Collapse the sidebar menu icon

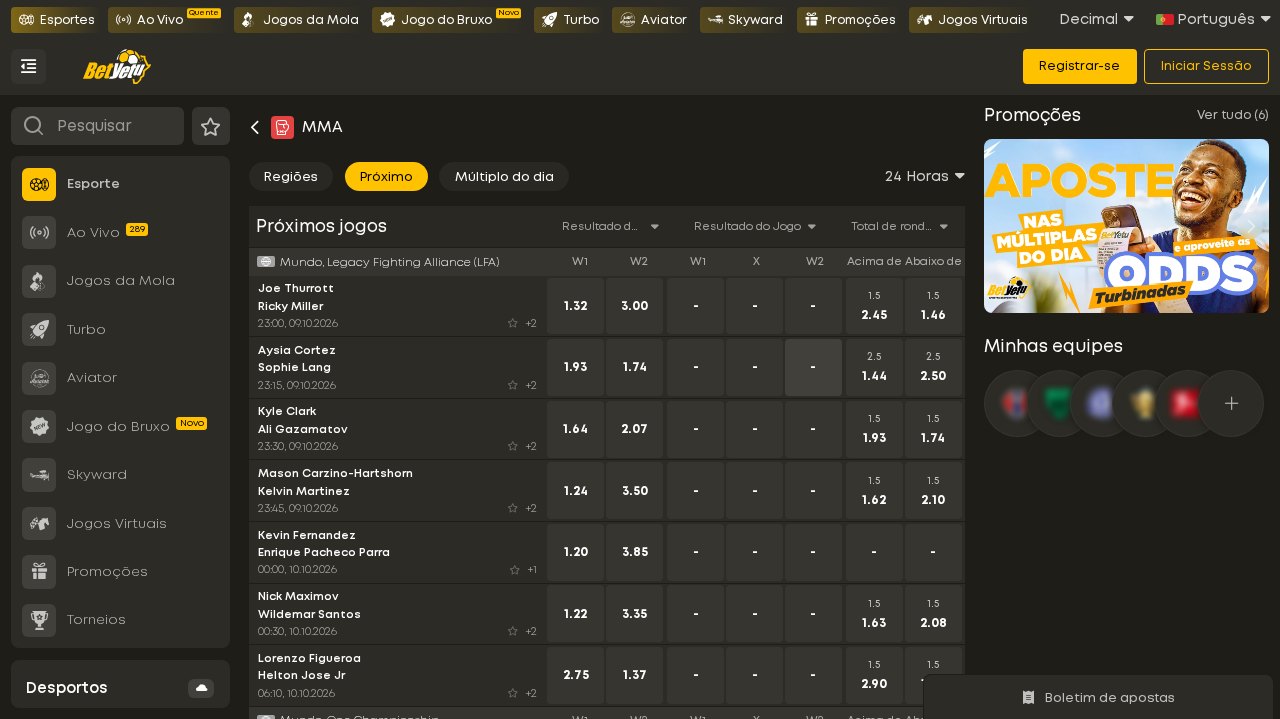click(29, 66)
